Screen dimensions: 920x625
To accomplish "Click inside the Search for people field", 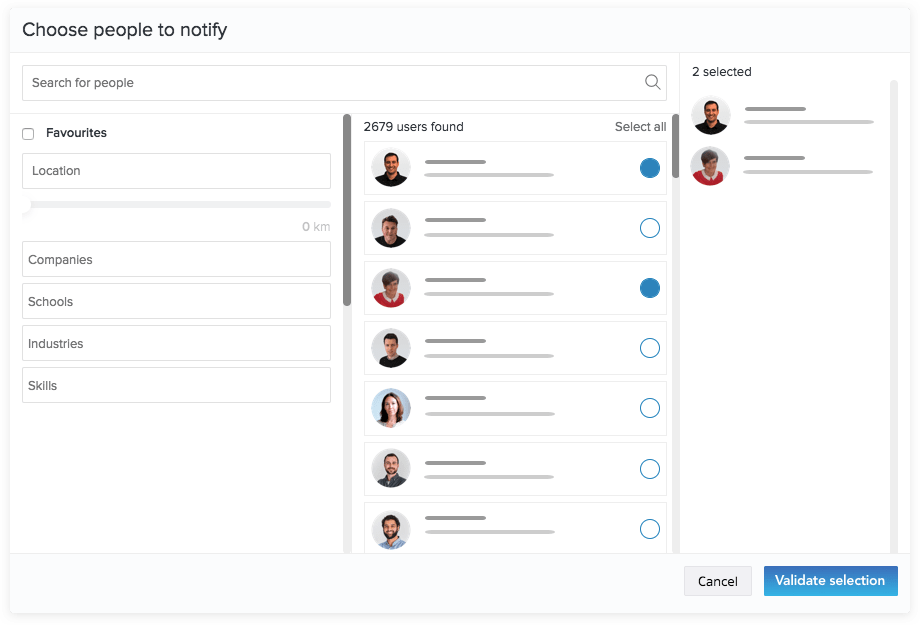I will point(300,82).
